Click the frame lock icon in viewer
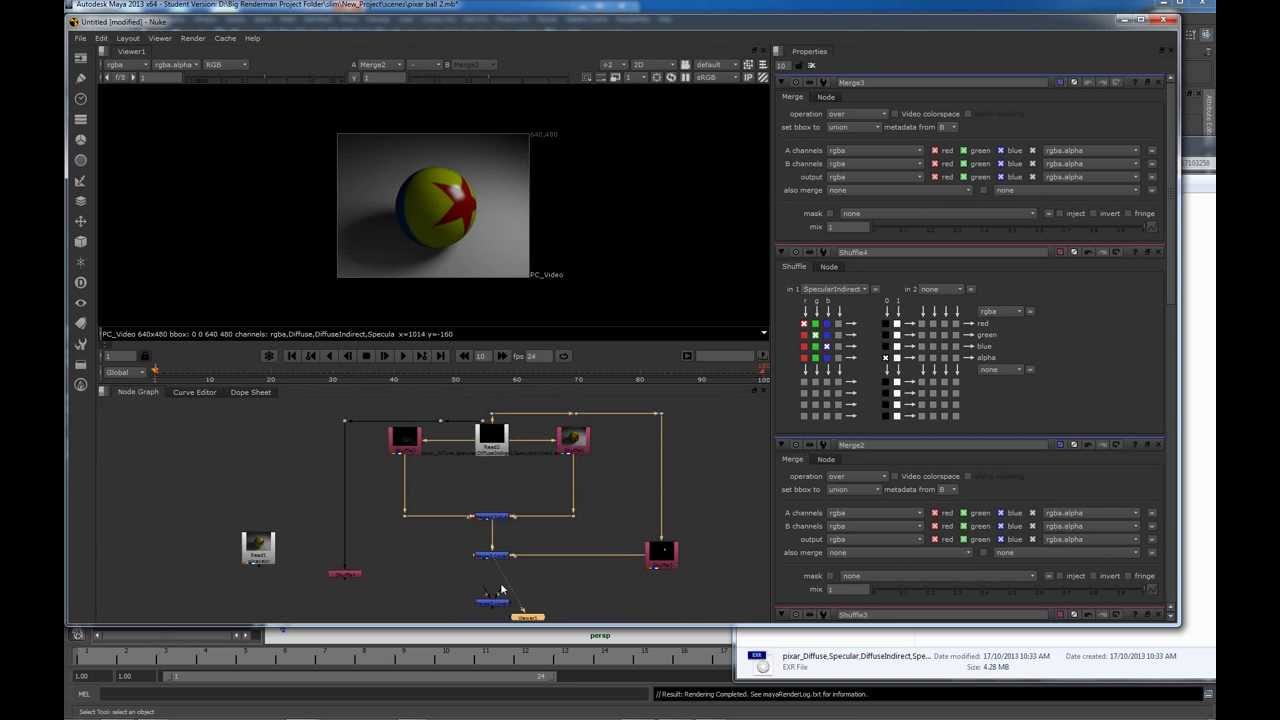 coord(144,356)
